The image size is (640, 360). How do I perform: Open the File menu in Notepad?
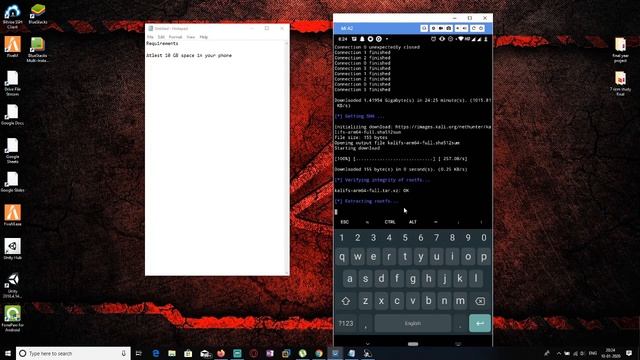point(150,37)
